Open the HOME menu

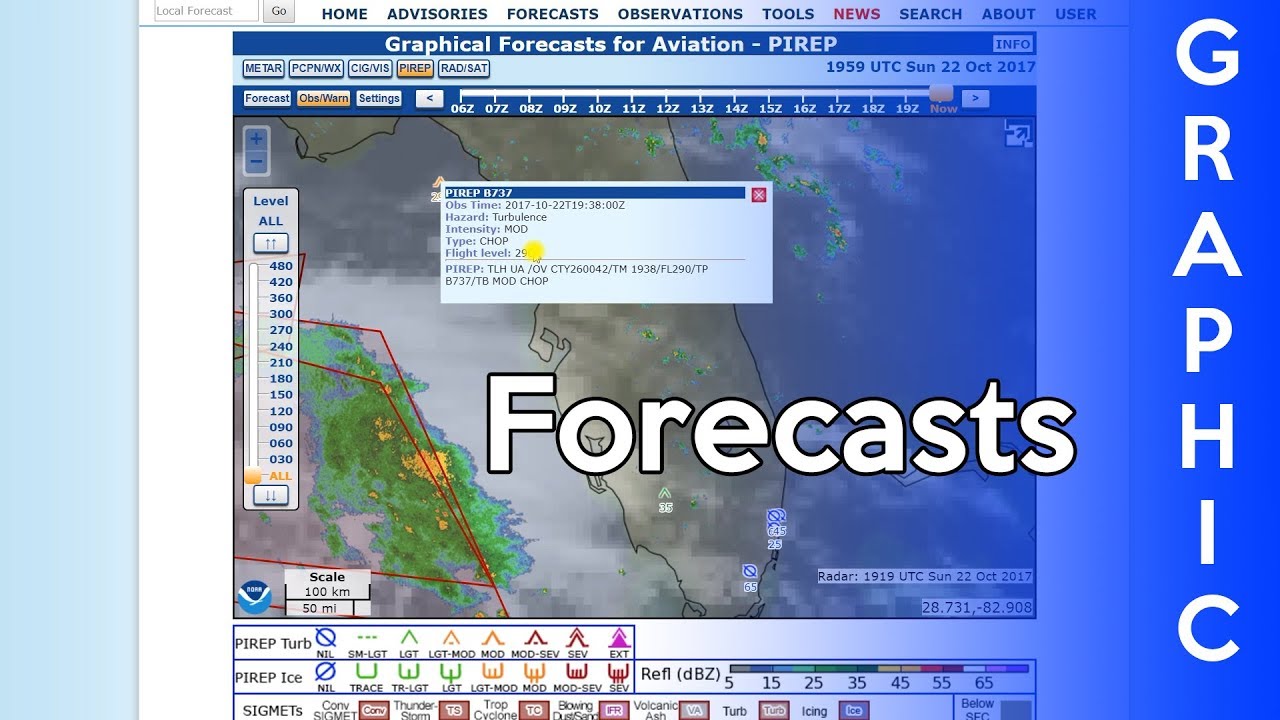pos(345,14)
